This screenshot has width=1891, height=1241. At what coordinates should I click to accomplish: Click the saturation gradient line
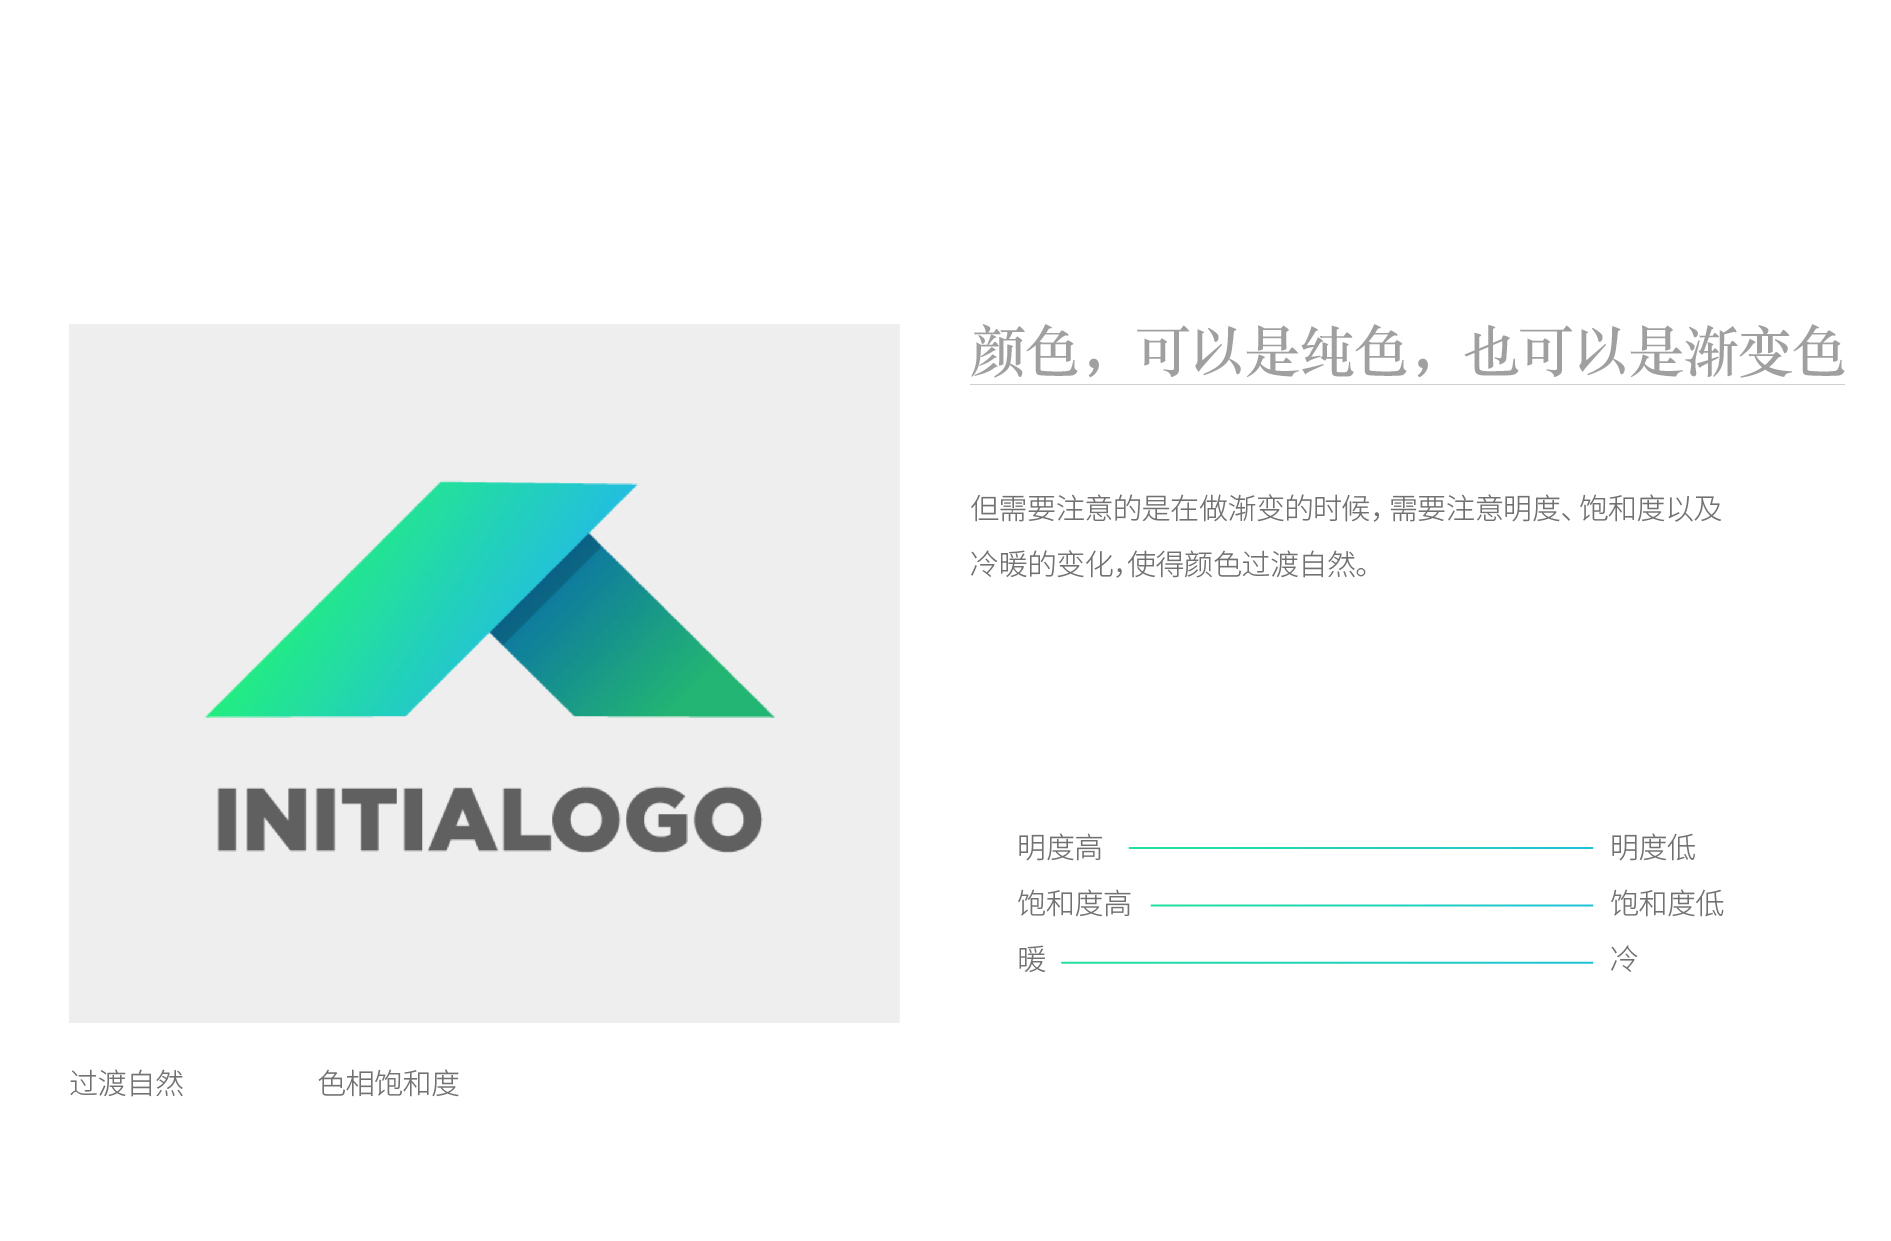tap(1371, 906)
